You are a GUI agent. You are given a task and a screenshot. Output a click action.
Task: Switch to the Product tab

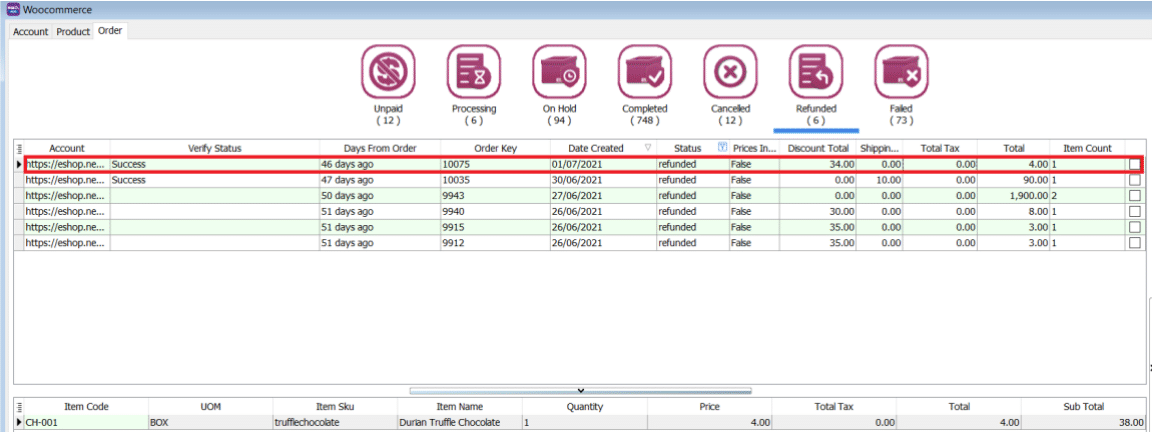(x=73, y=32)
